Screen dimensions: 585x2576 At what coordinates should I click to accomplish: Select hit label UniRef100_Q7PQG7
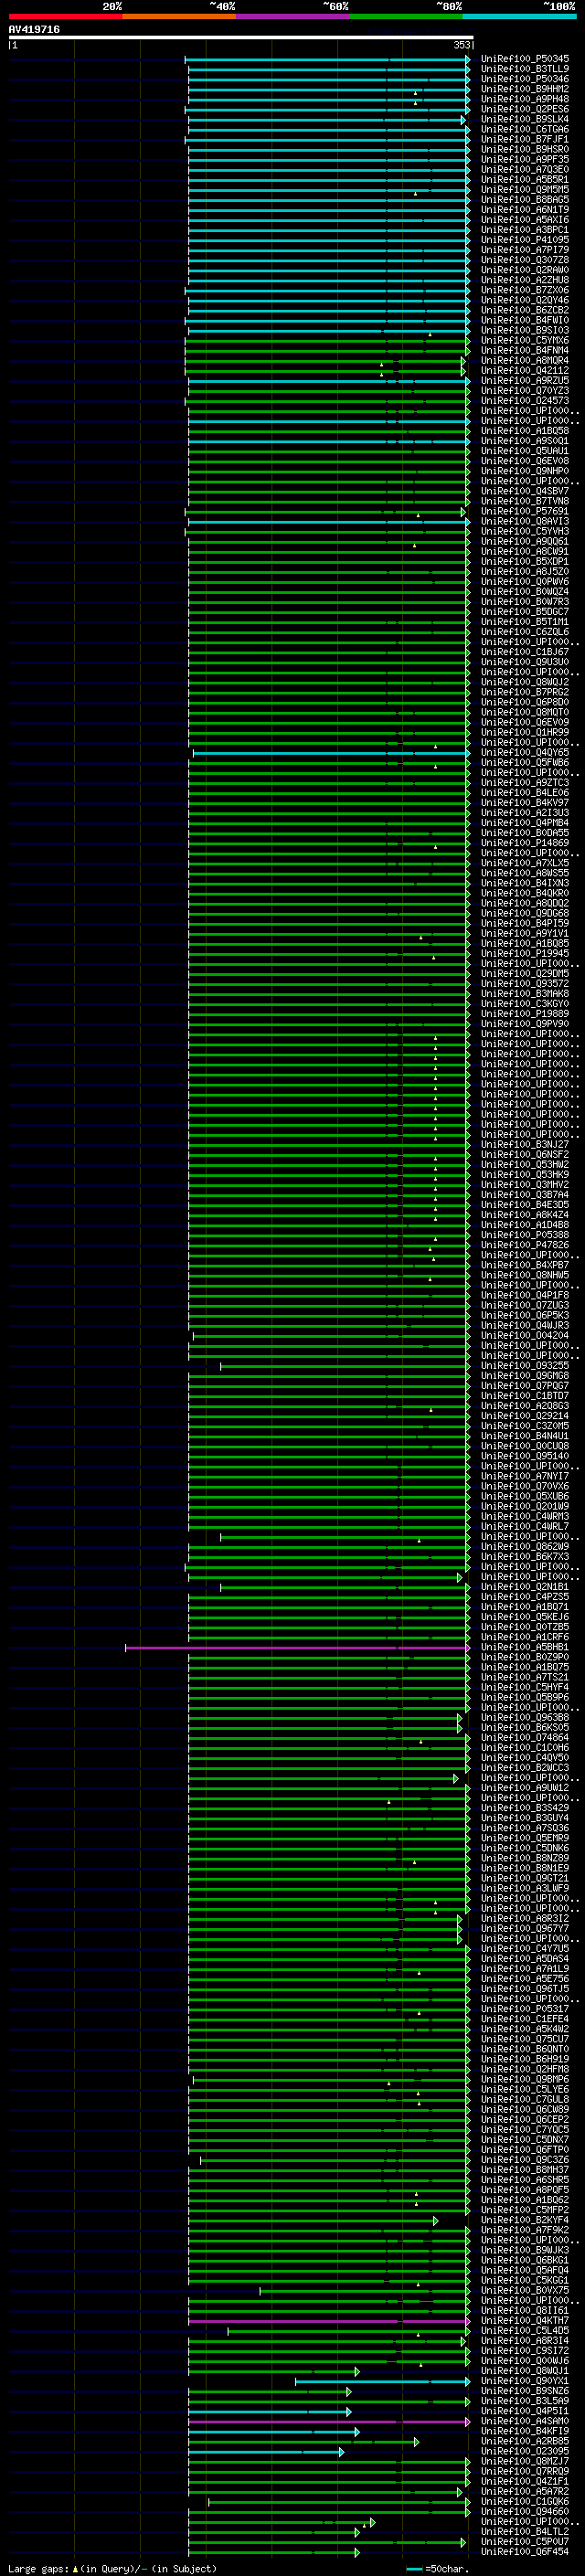(x=525, y=1386)
